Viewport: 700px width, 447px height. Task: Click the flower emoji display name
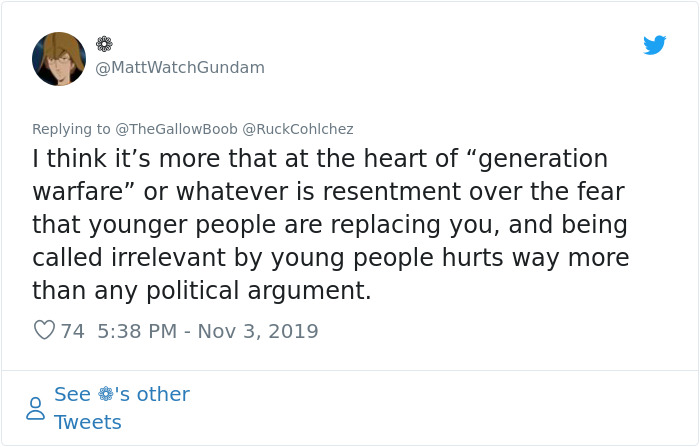pos(104,44)
